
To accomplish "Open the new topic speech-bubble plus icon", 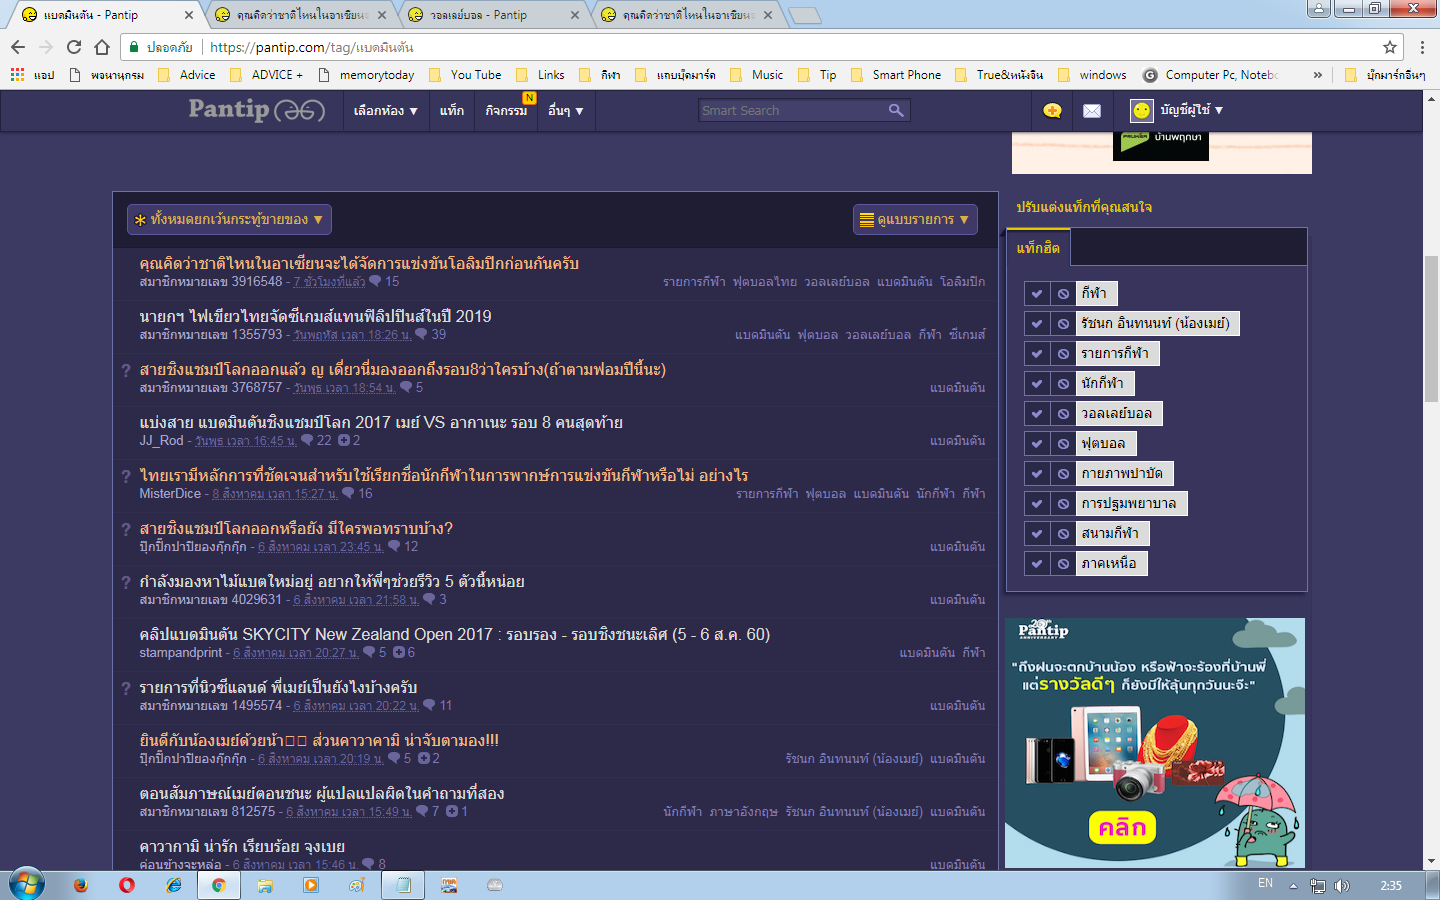I will [x=1052, y=111].
